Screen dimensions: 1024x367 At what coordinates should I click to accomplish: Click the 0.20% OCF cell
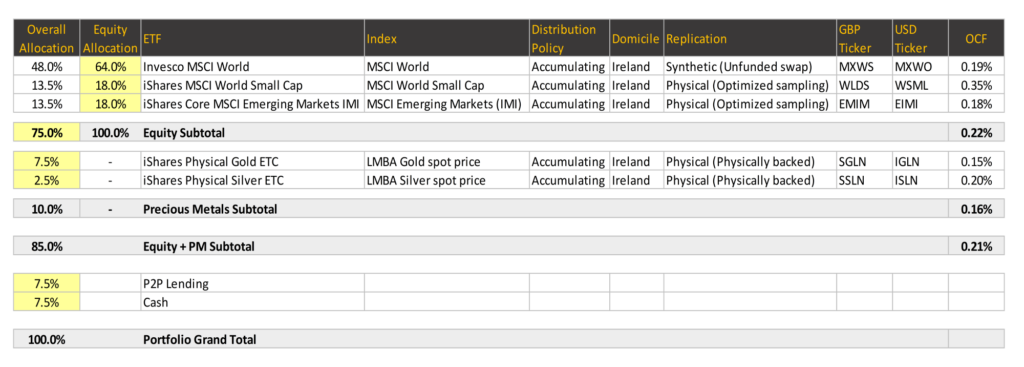point(976,180)
